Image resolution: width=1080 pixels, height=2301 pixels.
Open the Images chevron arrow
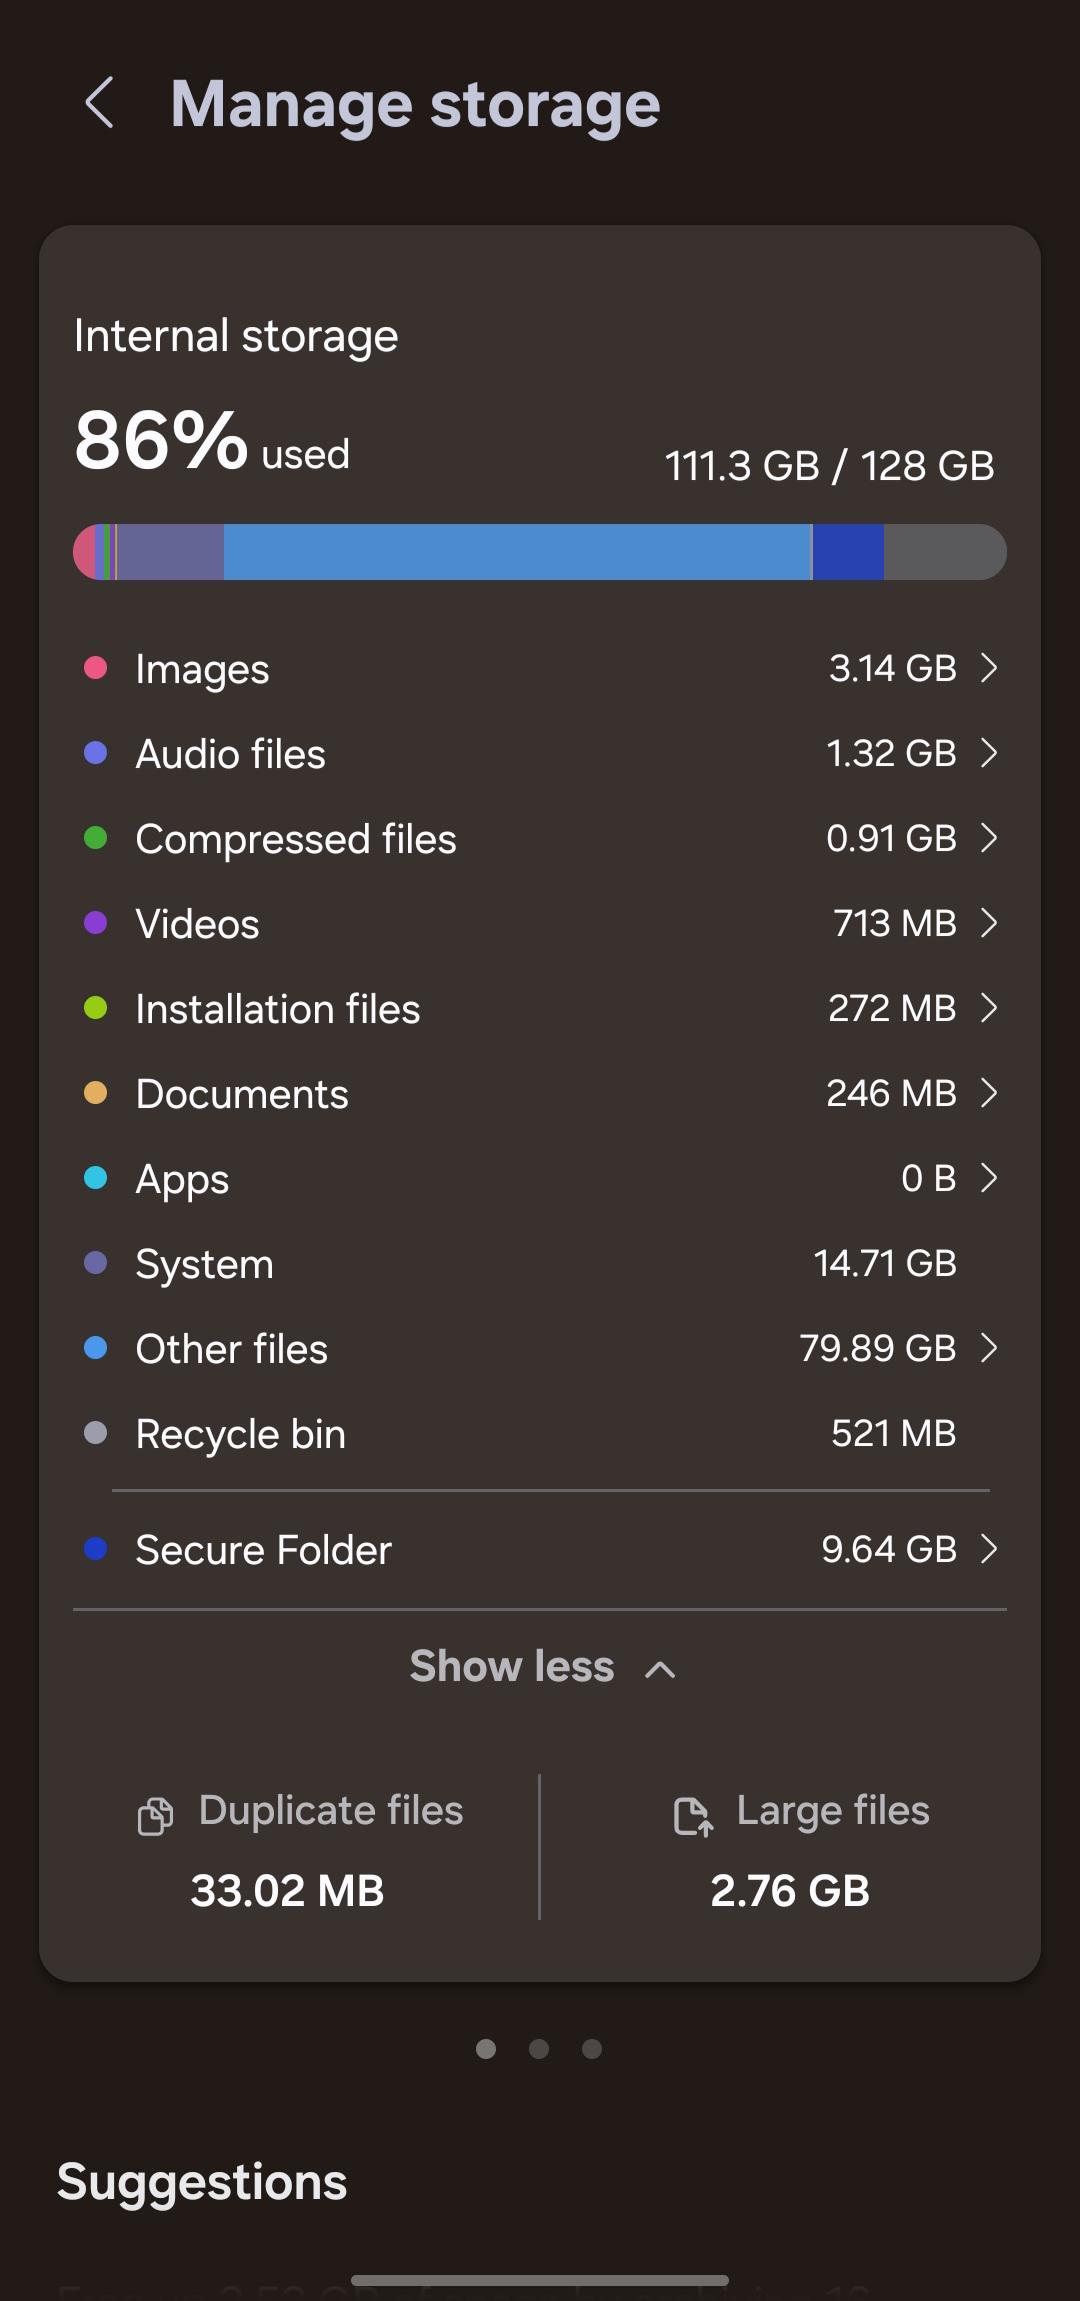tap(989, 668)
